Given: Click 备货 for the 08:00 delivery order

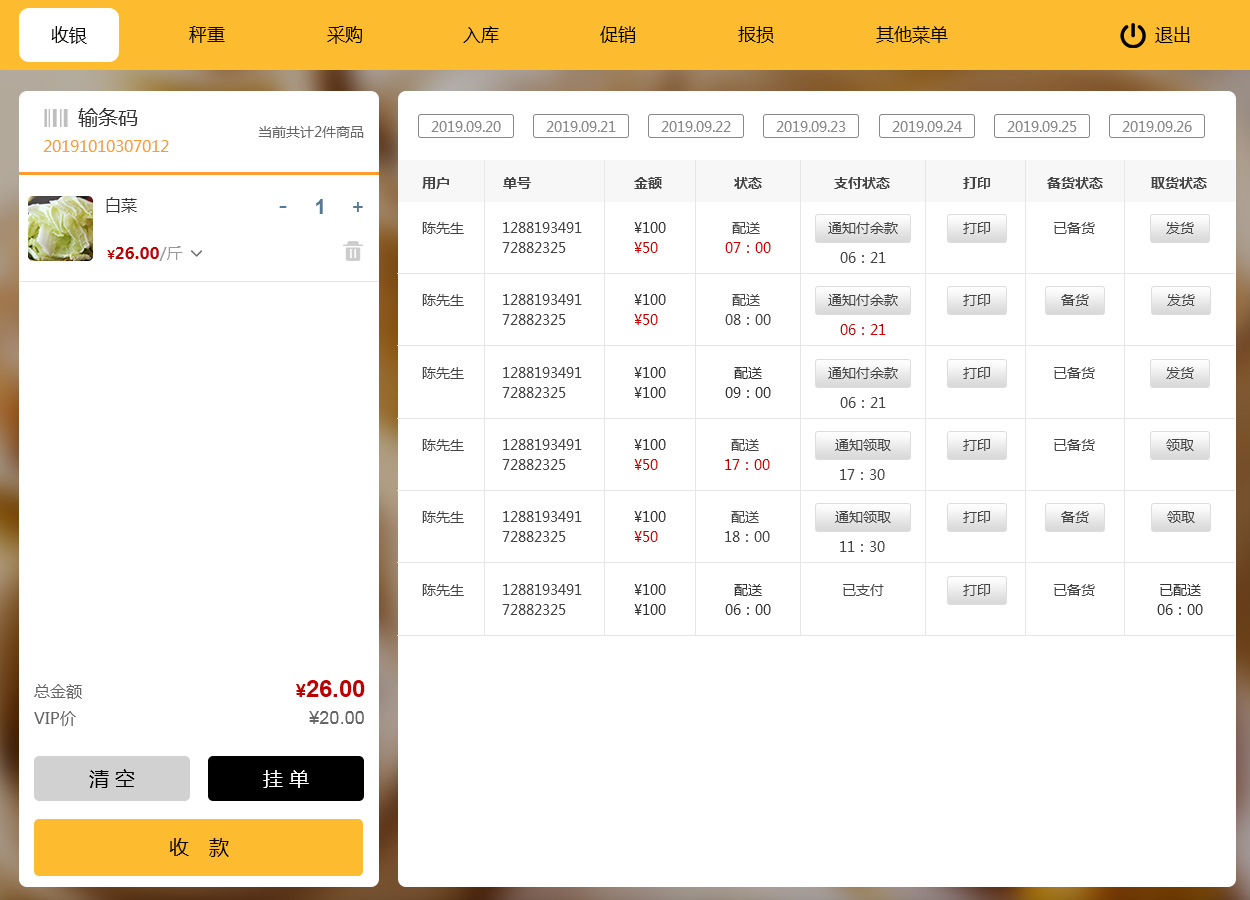Looking at the screenshot, I should [x=1074, y=300].
